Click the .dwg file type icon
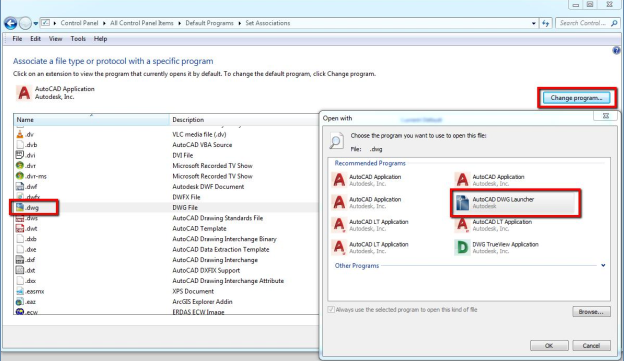Viewport: 624px width, 361px height. [x=20, y=207]
